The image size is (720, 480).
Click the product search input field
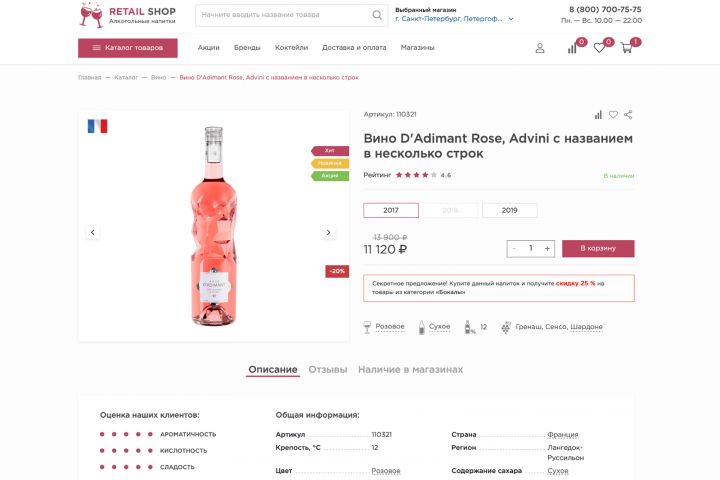point(282,15)
